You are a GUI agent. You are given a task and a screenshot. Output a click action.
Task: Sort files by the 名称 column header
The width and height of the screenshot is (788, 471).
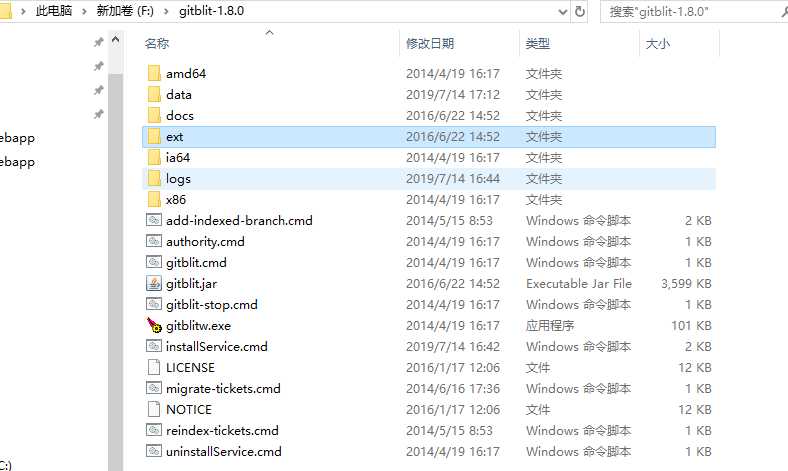(157, 44)
